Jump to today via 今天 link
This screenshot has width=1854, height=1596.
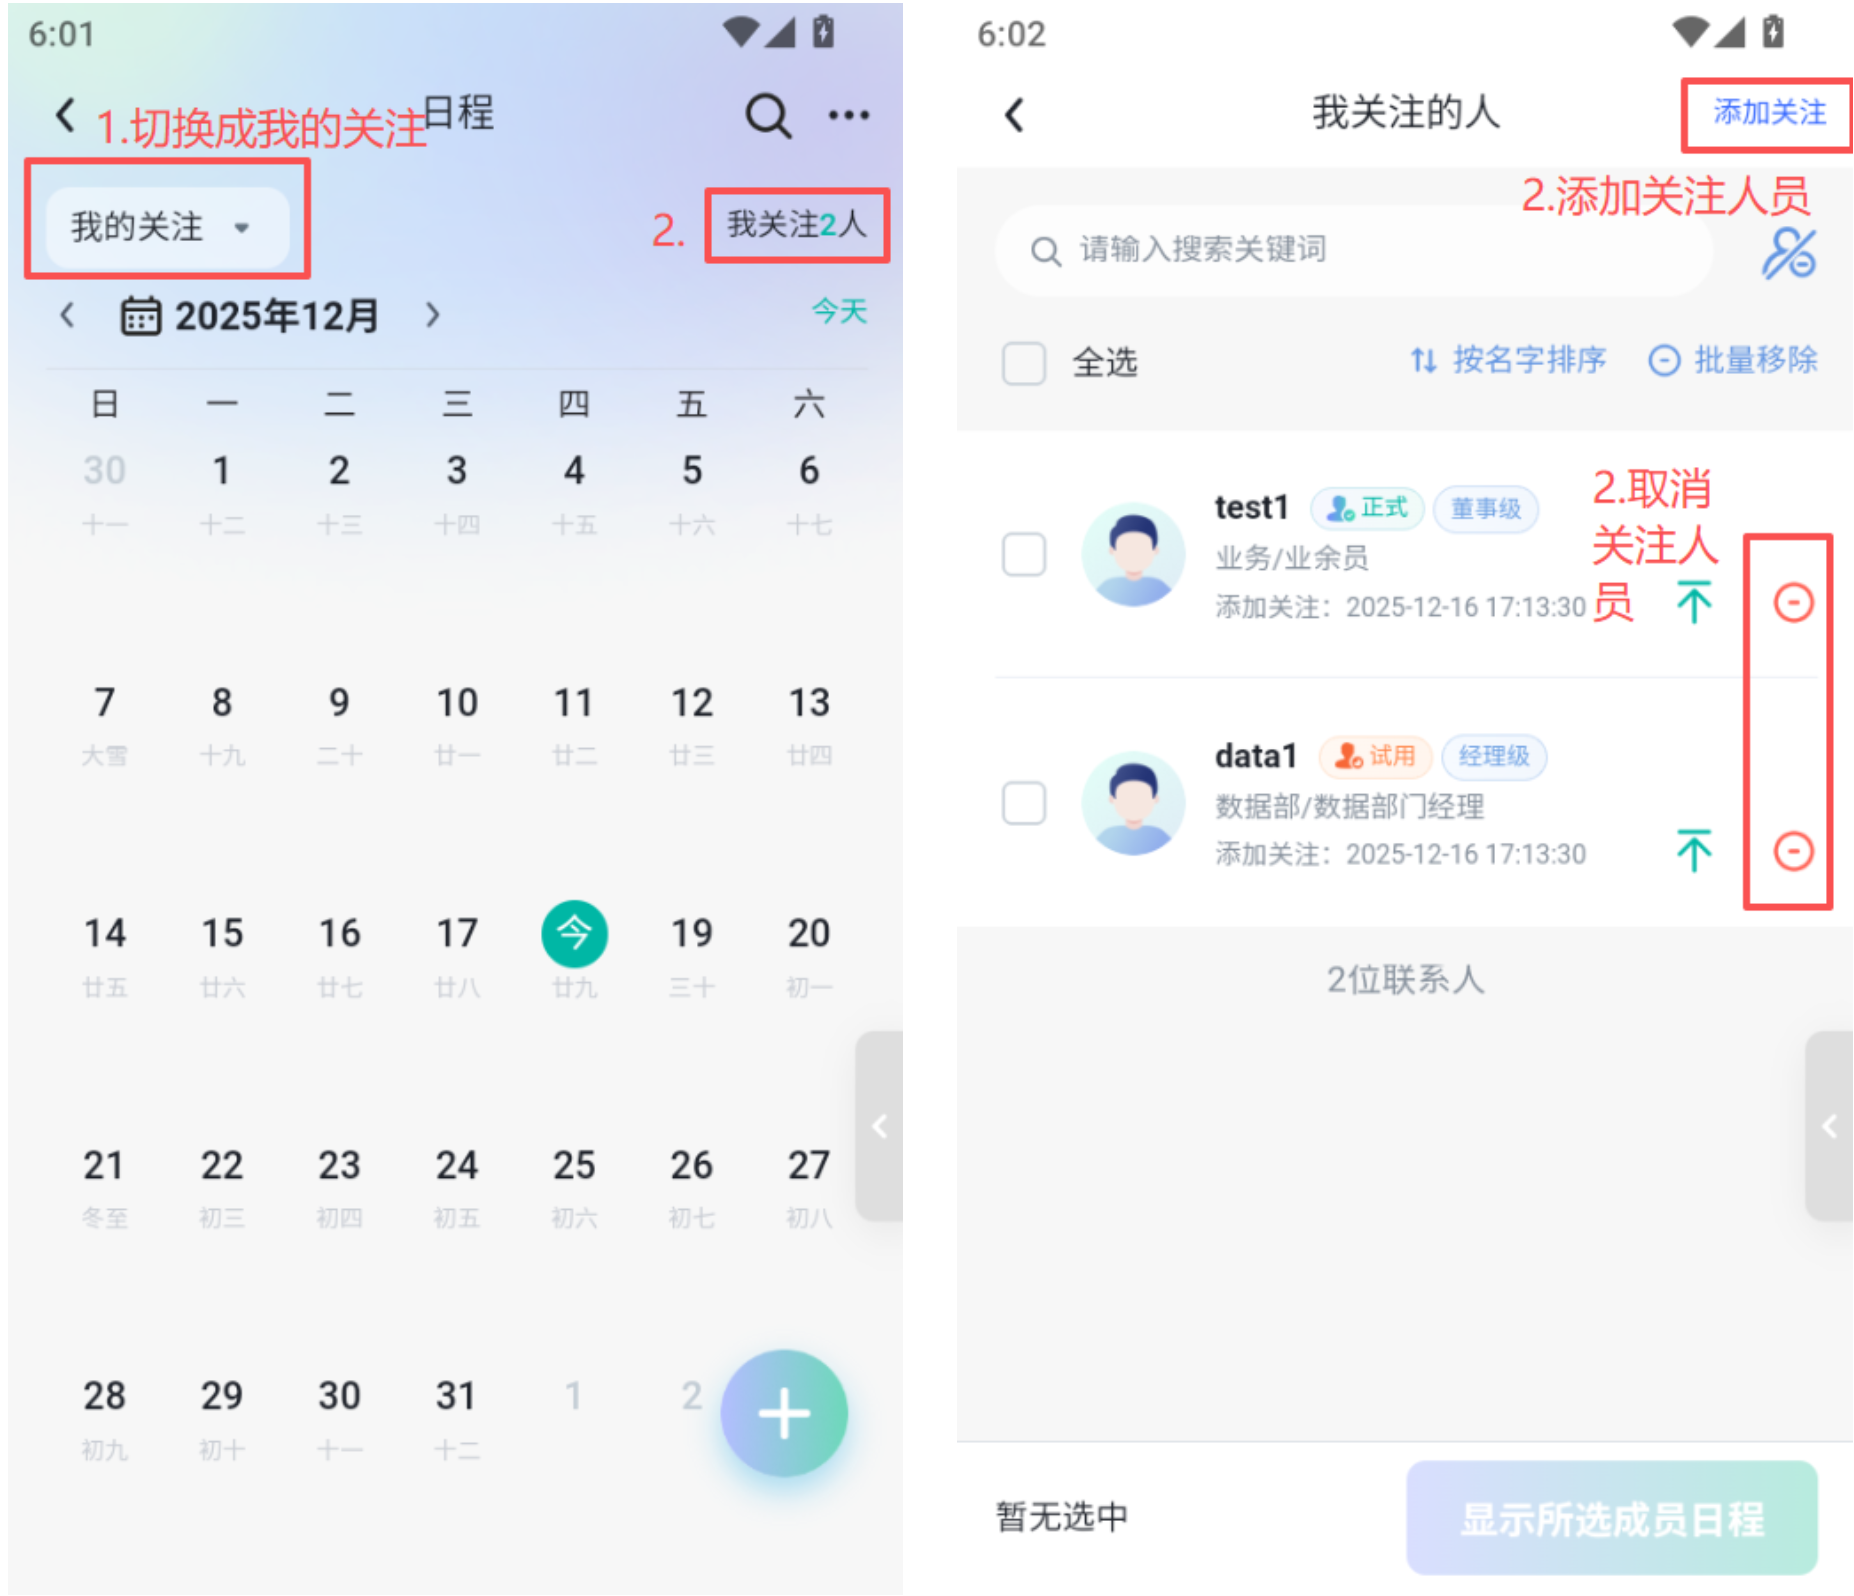point(839,311)
